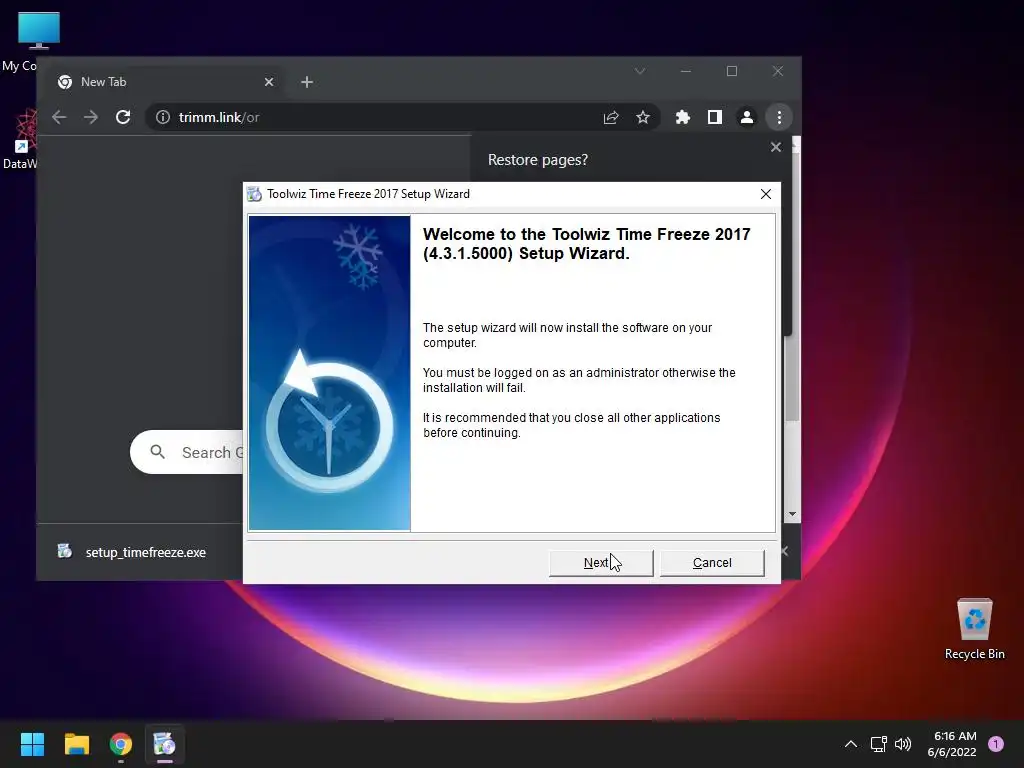Open the Chrome profile avatar
This screenshot has height=768, width=1024.
click(x=746, y=117)
